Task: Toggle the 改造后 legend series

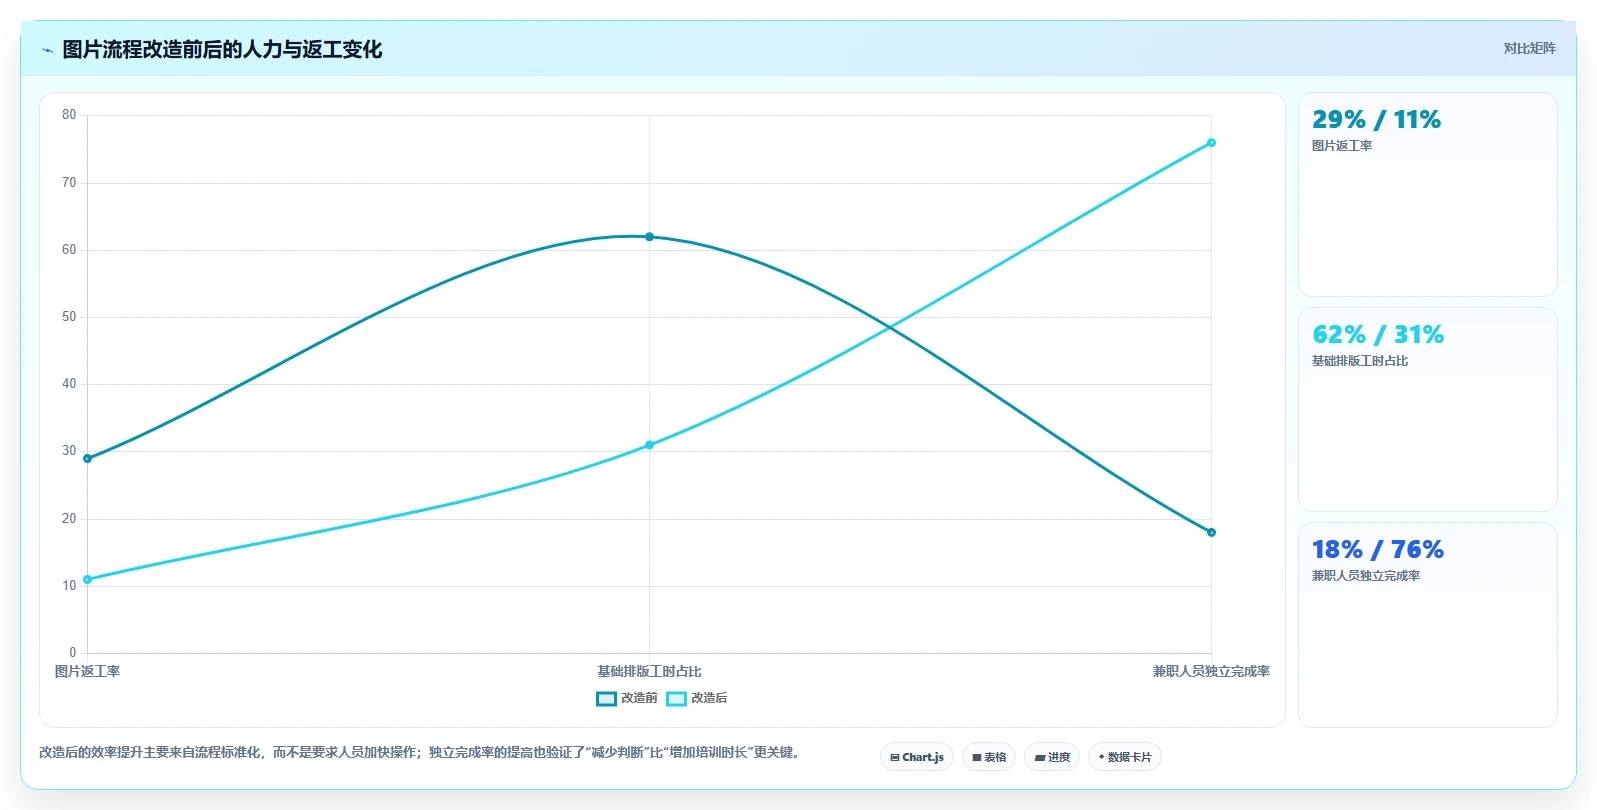Action: point(697,698)
